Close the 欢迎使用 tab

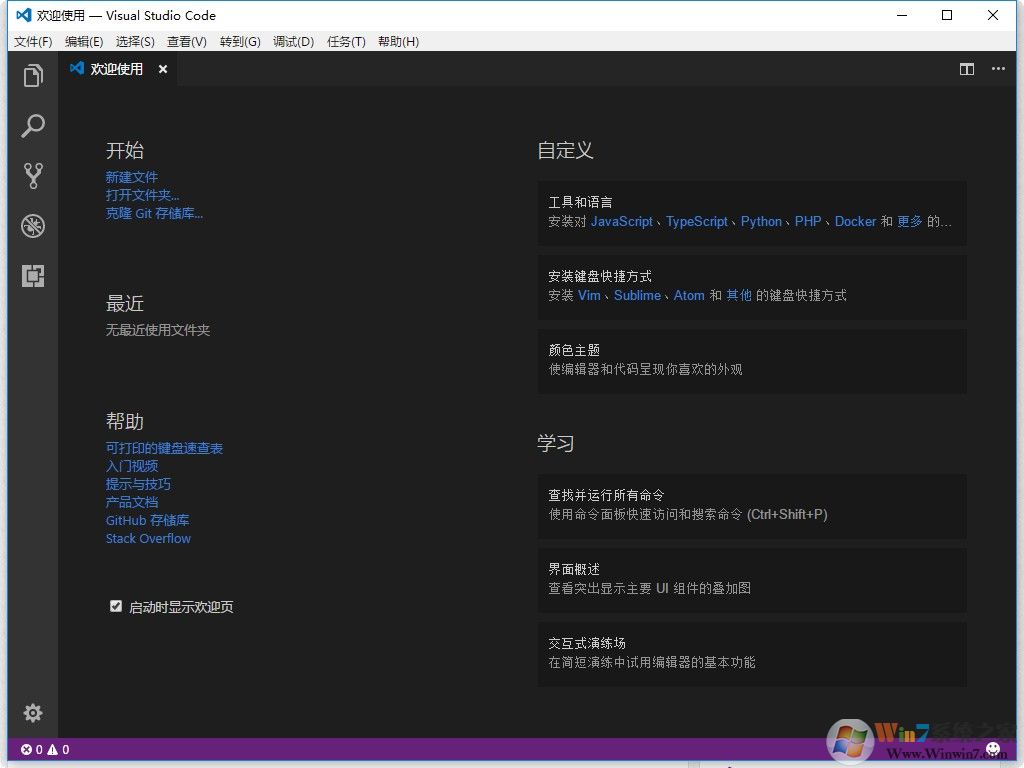point(163,69)
